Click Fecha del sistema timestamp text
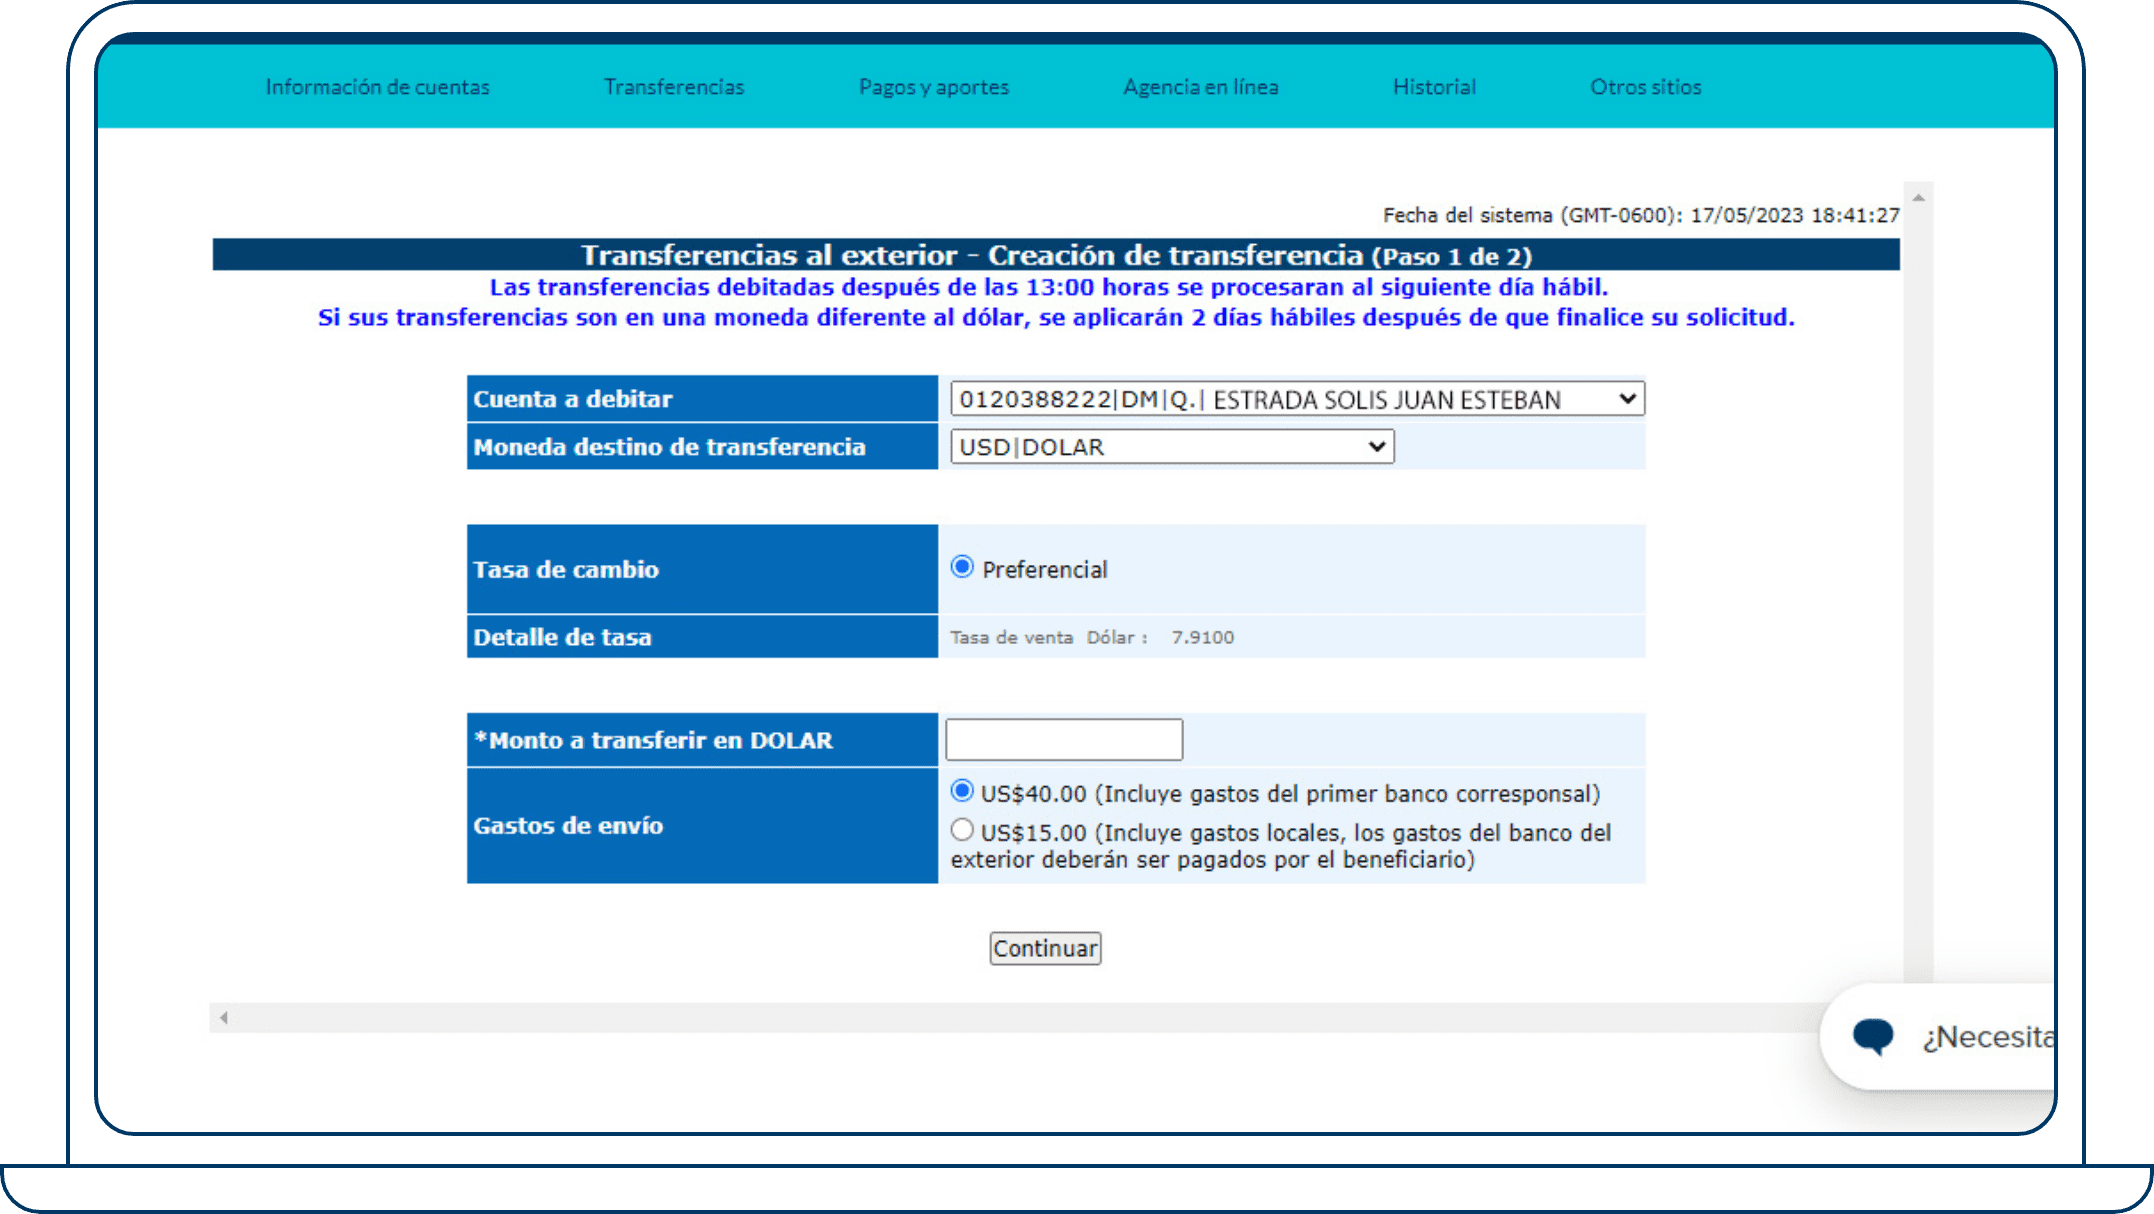 point(1641,215)
